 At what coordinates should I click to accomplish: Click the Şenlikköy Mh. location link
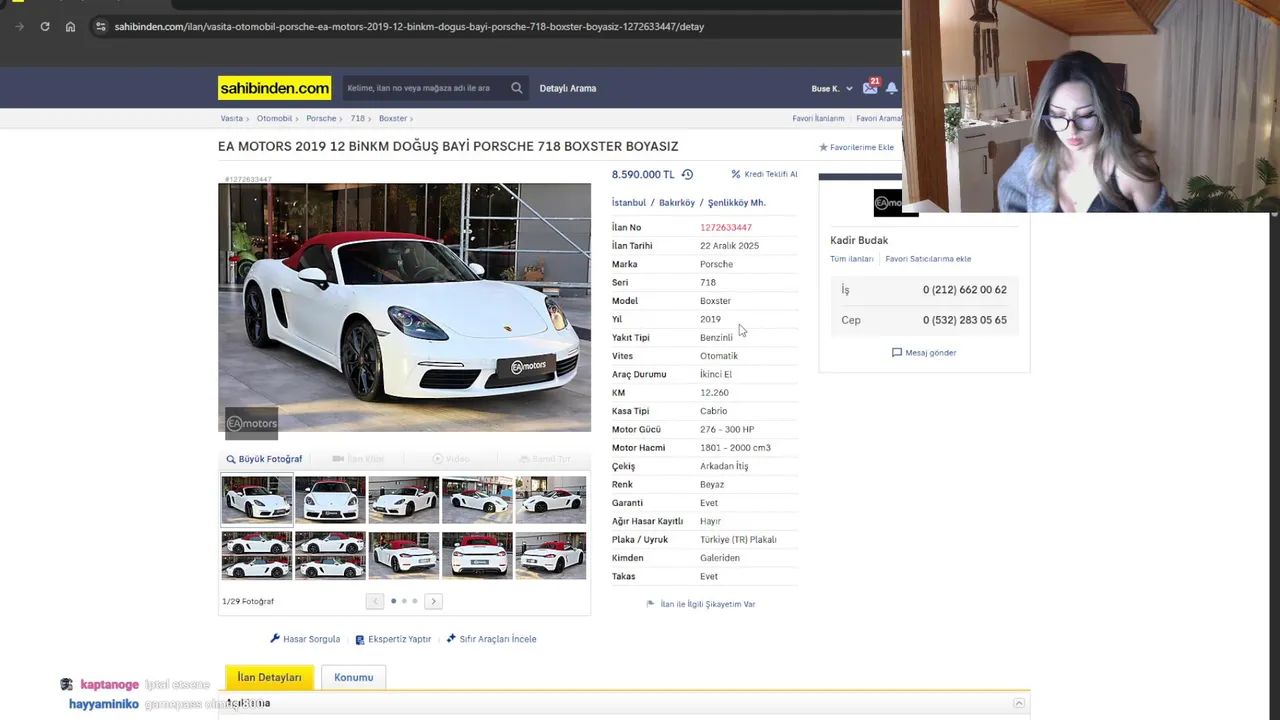tap(736, 202)
